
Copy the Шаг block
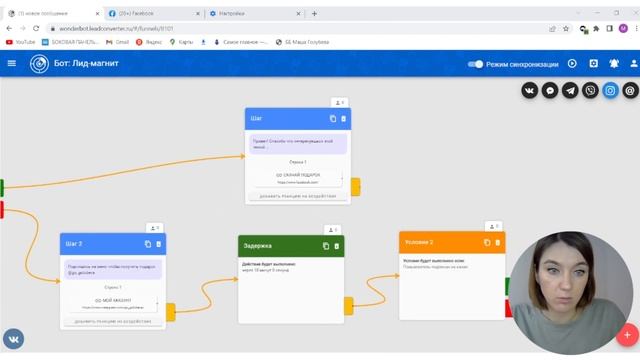point(333,118)
